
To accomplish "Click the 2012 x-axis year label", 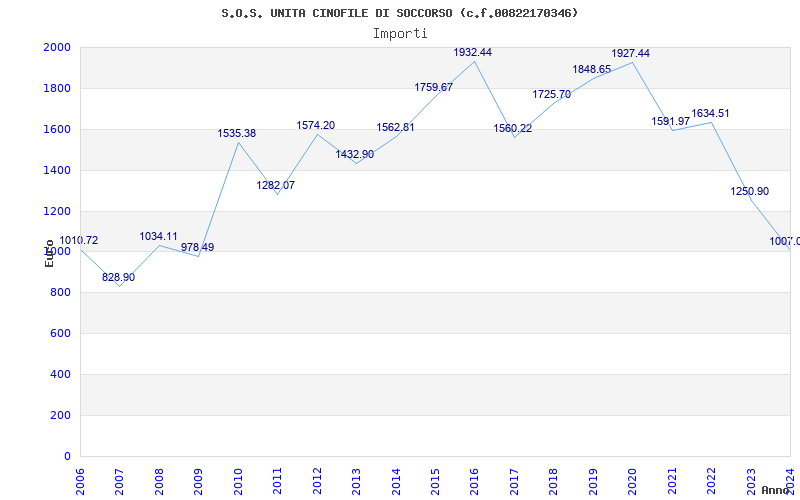I will coord(317,482).
